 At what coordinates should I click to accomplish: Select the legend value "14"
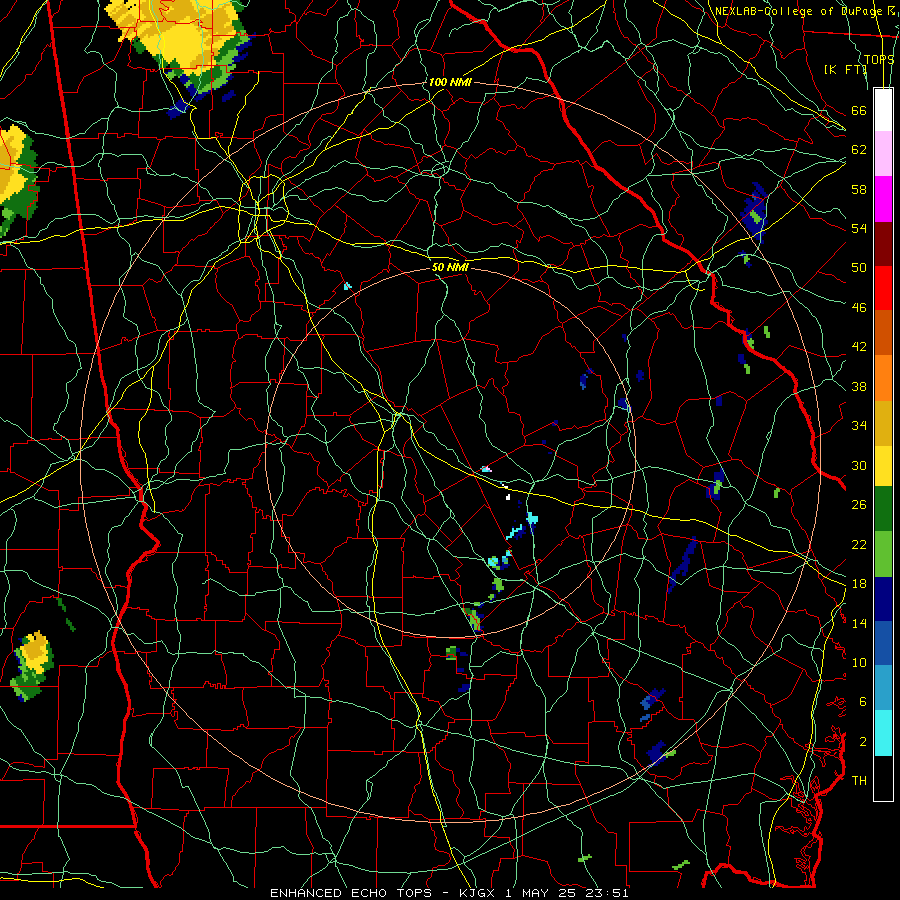859,623
